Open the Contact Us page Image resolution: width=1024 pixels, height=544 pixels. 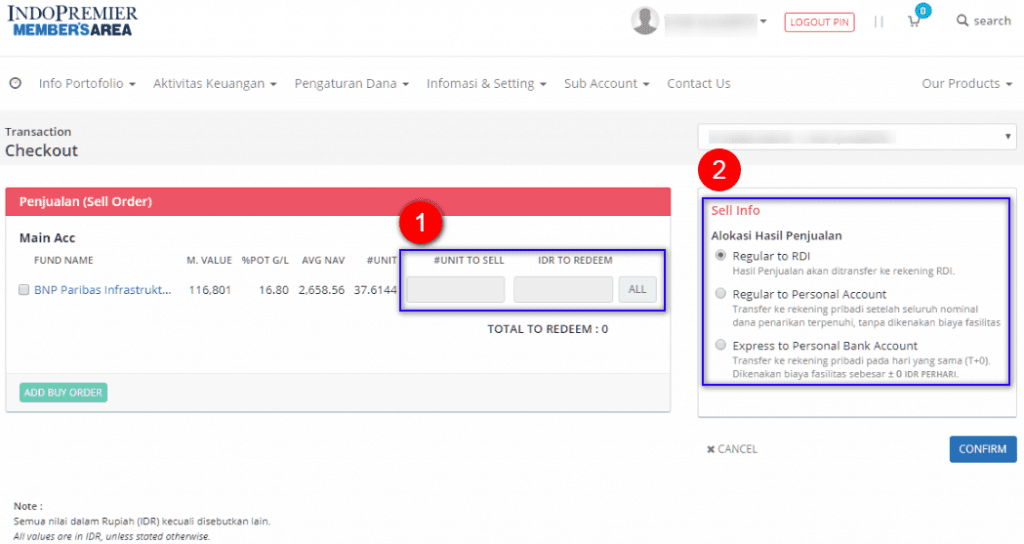698,84
